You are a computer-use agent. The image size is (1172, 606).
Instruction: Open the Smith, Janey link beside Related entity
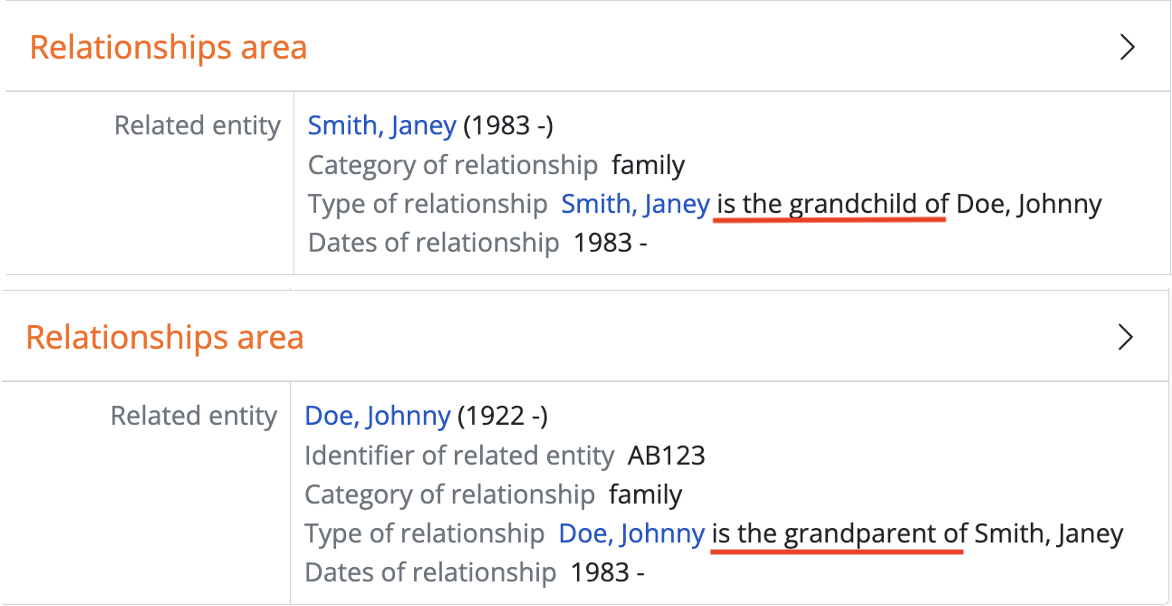click(381, 126)
